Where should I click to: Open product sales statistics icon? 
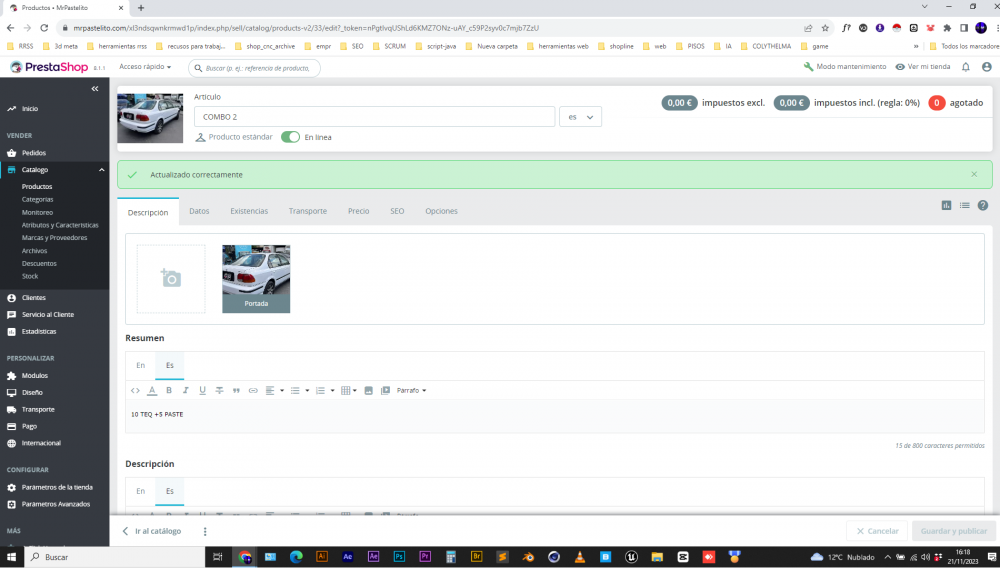tap(946, 205)
